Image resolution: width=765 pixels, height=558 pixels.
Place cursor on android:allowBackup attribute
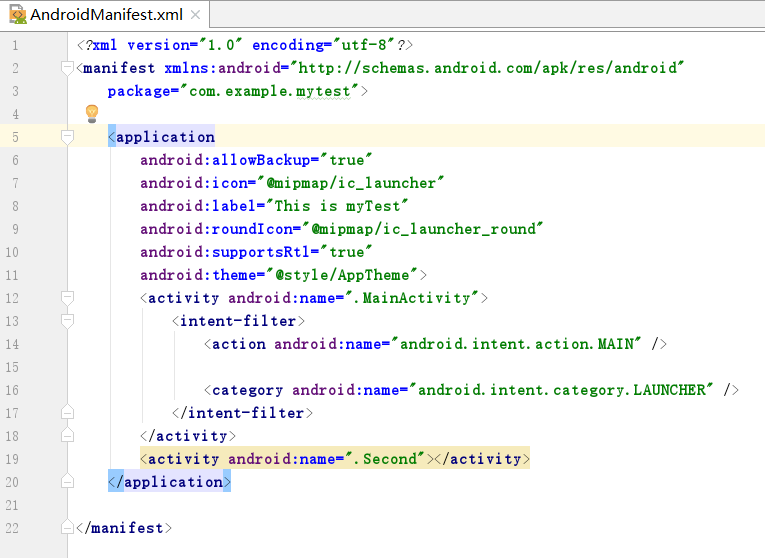tap(225, 160)
